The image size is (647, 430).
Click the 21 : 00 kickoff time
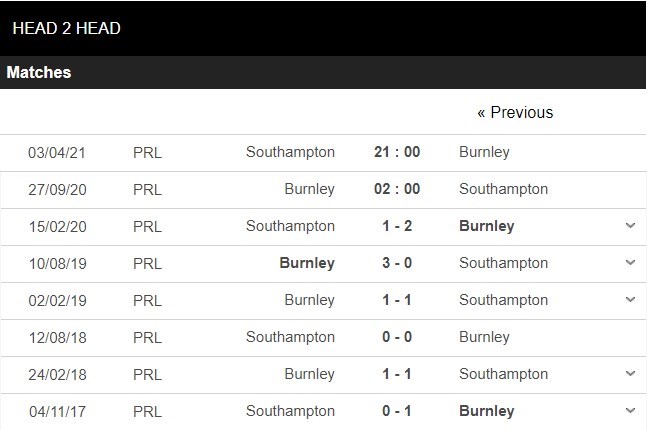pos(397,152)
